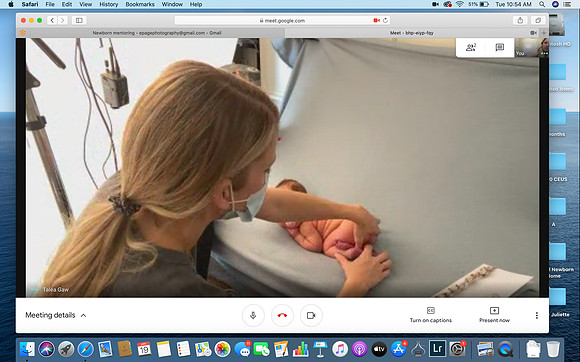Open the File menu
The image size is (580, 362).
click(50, 4)
